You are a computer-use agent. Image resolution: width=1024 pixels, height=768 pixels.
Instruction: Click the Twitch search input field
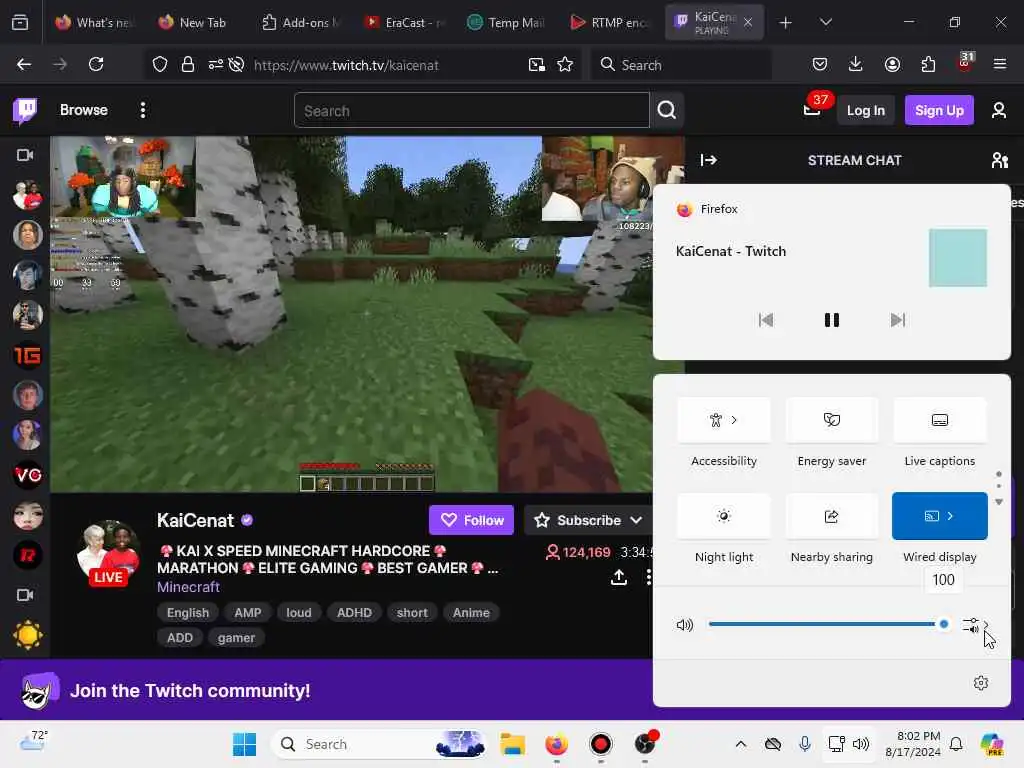472,110
